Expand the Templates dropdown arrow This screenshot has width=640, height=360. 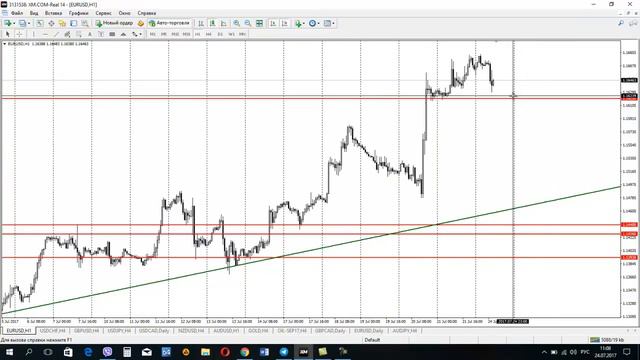point(333,23)
